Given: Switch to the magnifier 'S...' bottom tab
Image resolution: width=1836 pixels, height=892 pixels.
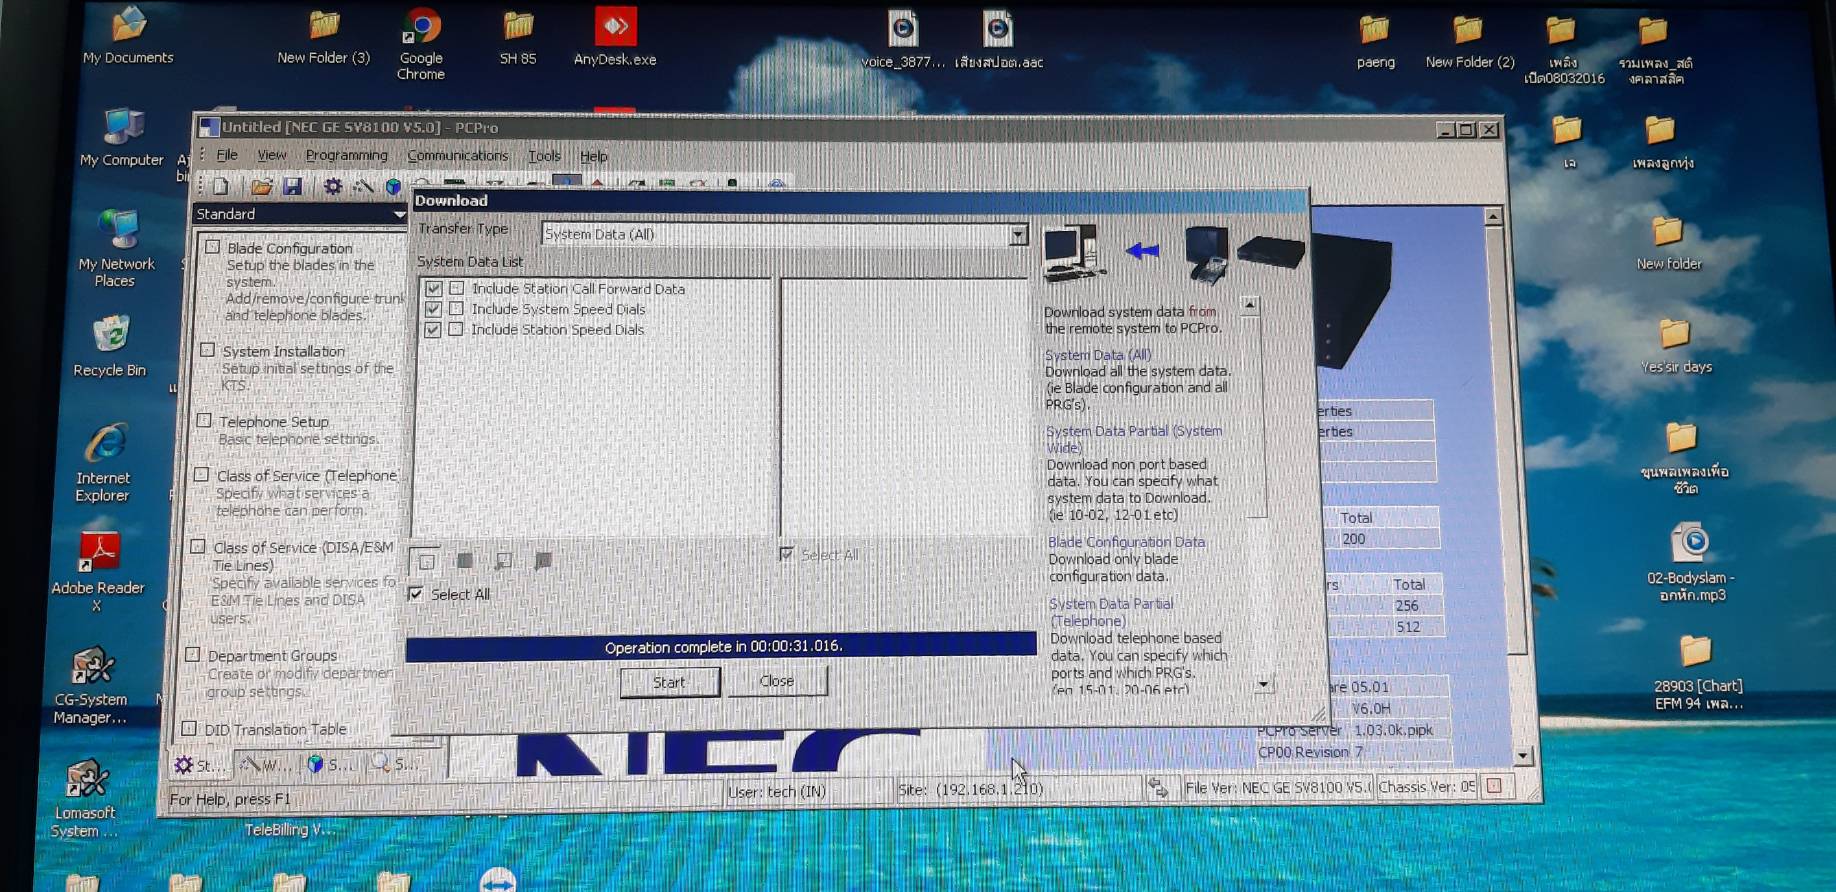Looking at the screenshot, I should (394, 763).
